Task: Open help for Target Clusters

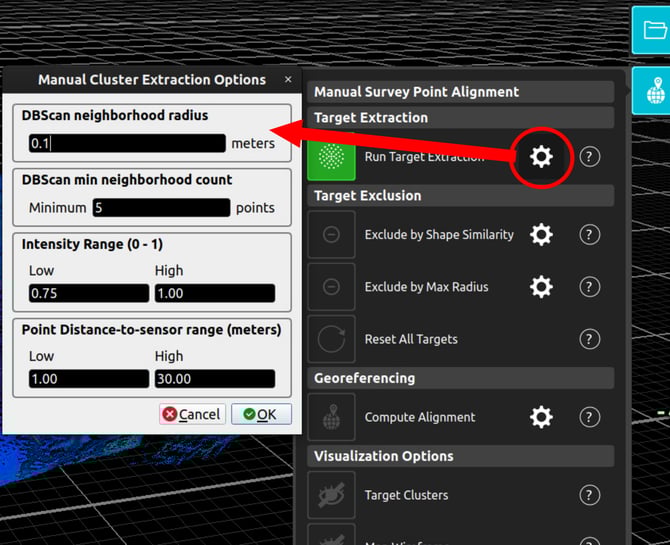Action: (x=590, y=495)
